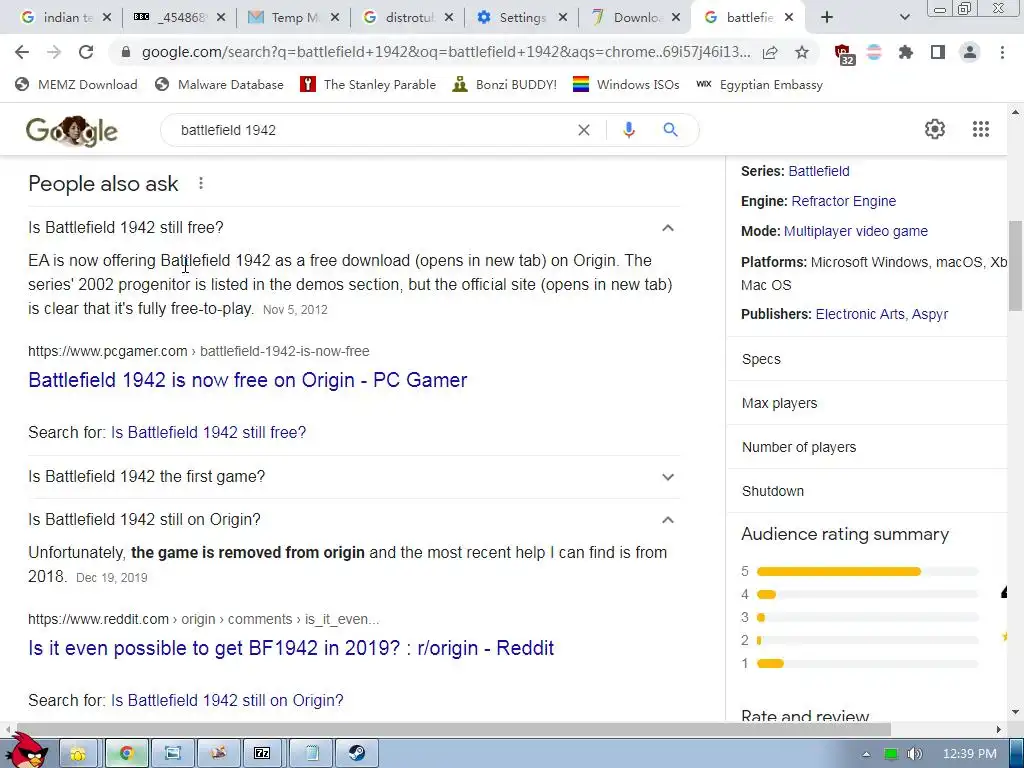Click the horizontal scrollbar at page bottom
This screenshot has width=1024, height=768.
pos(453,729)
